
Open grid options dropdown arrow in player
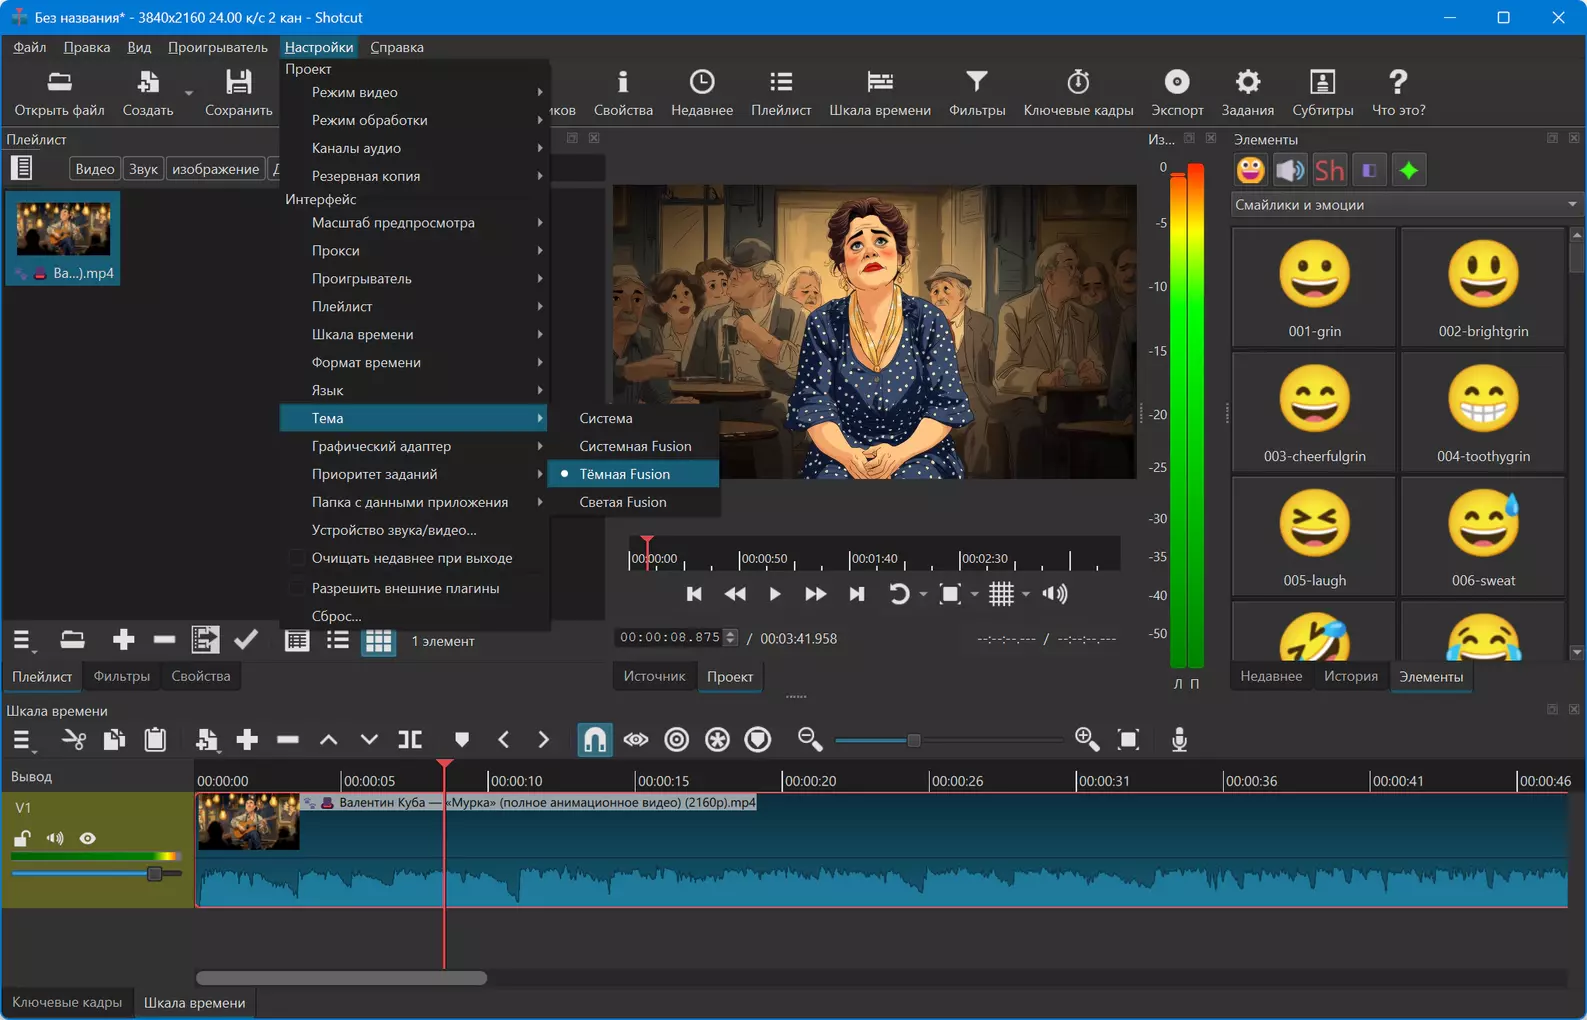[1026, 594]
